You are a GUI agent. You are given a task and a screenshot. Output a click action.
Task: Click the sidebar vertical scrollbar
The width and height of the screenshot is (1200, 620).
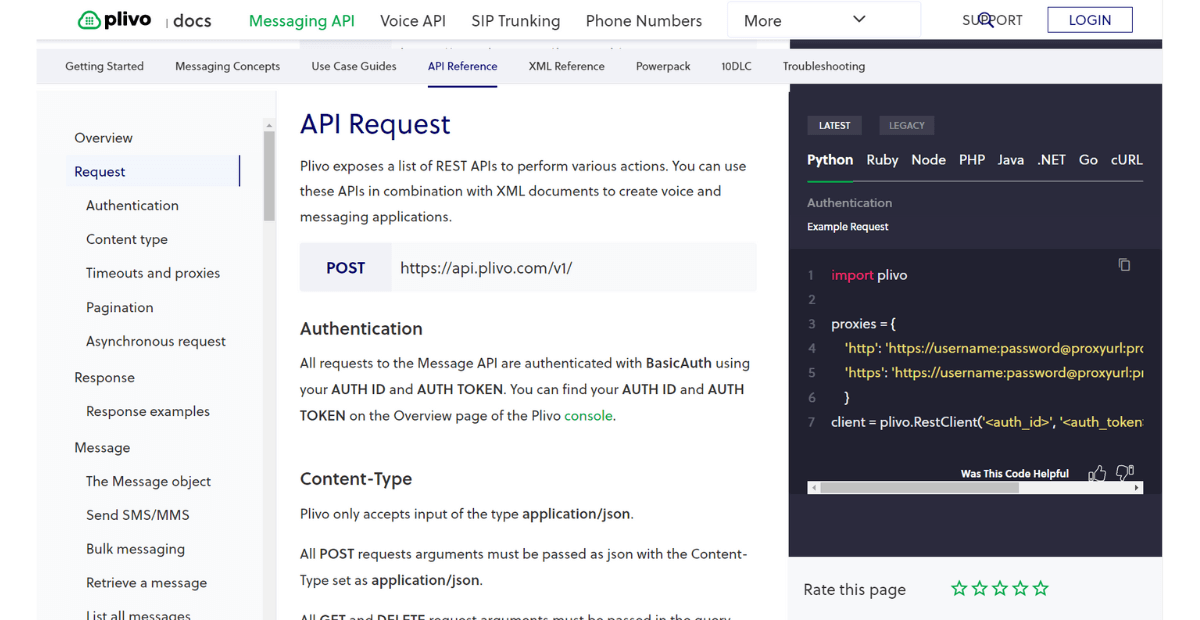click(269, 176)
